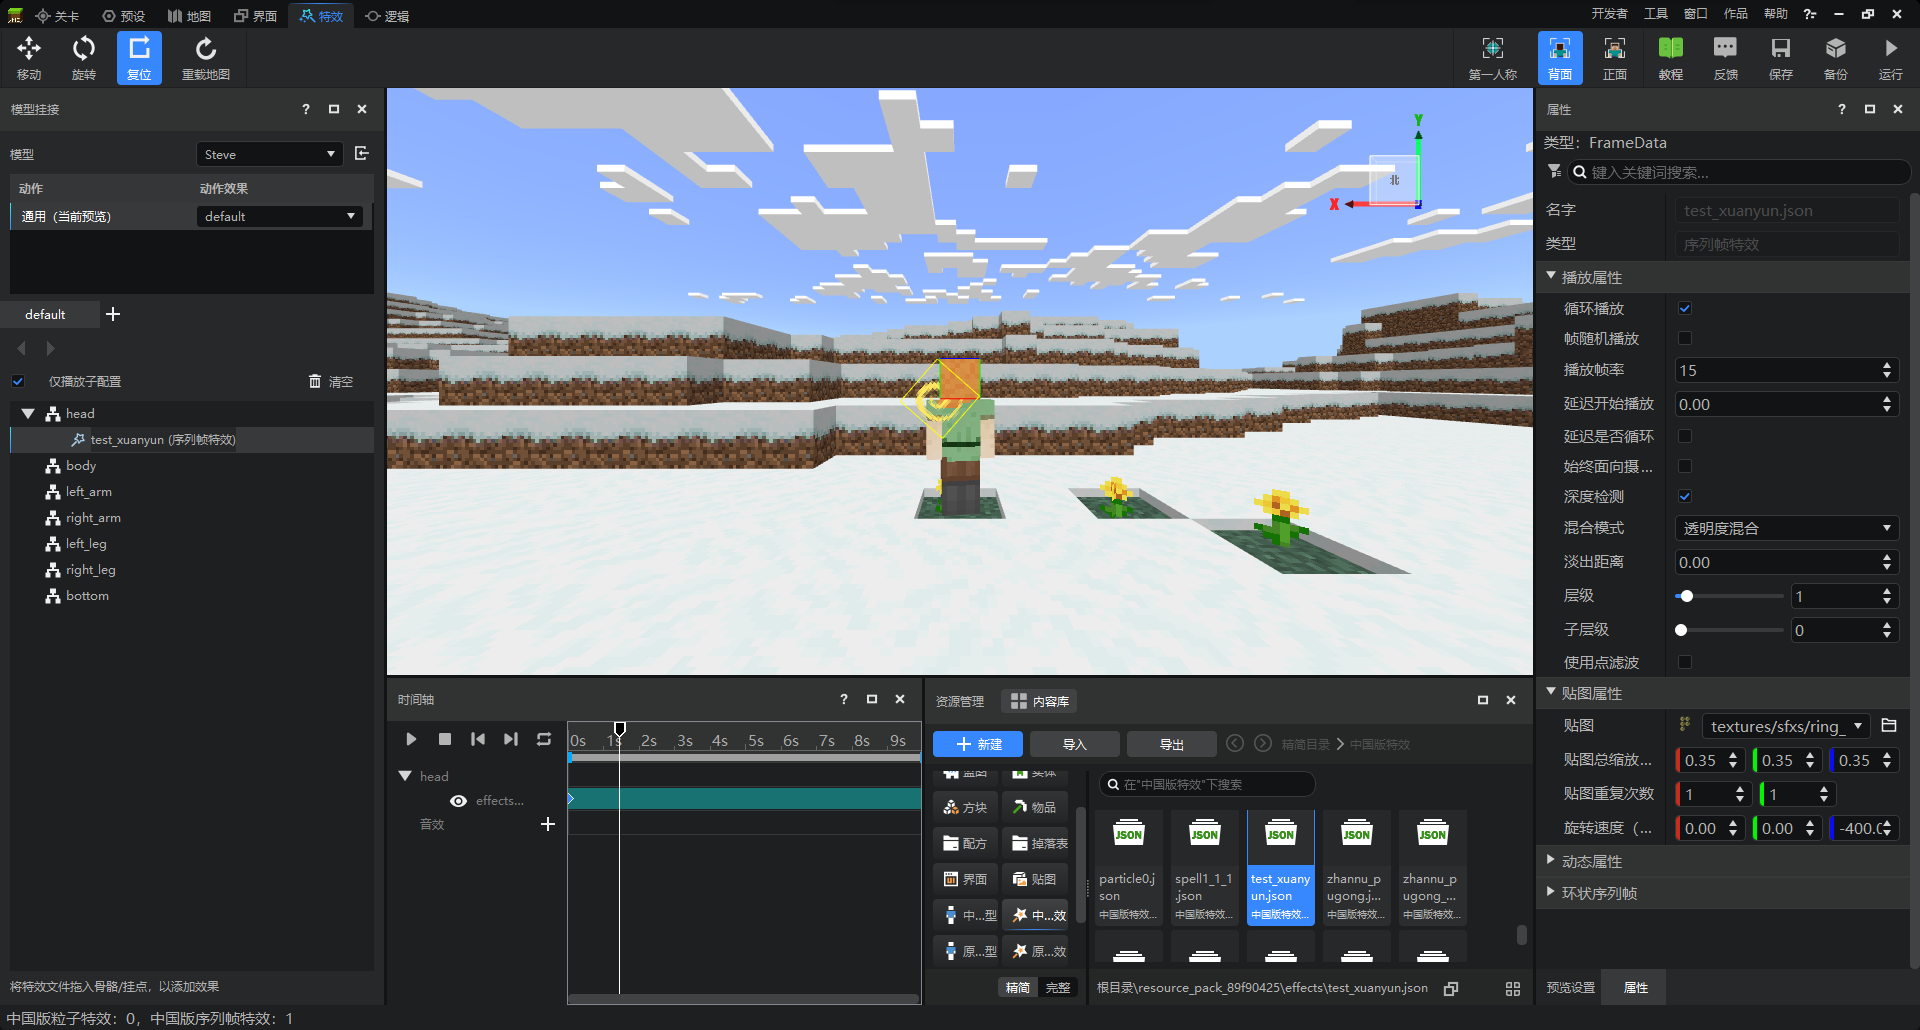Open the default action effect dropdown
This screenshot has height=1030, width=1920.
tap(279, 216)
